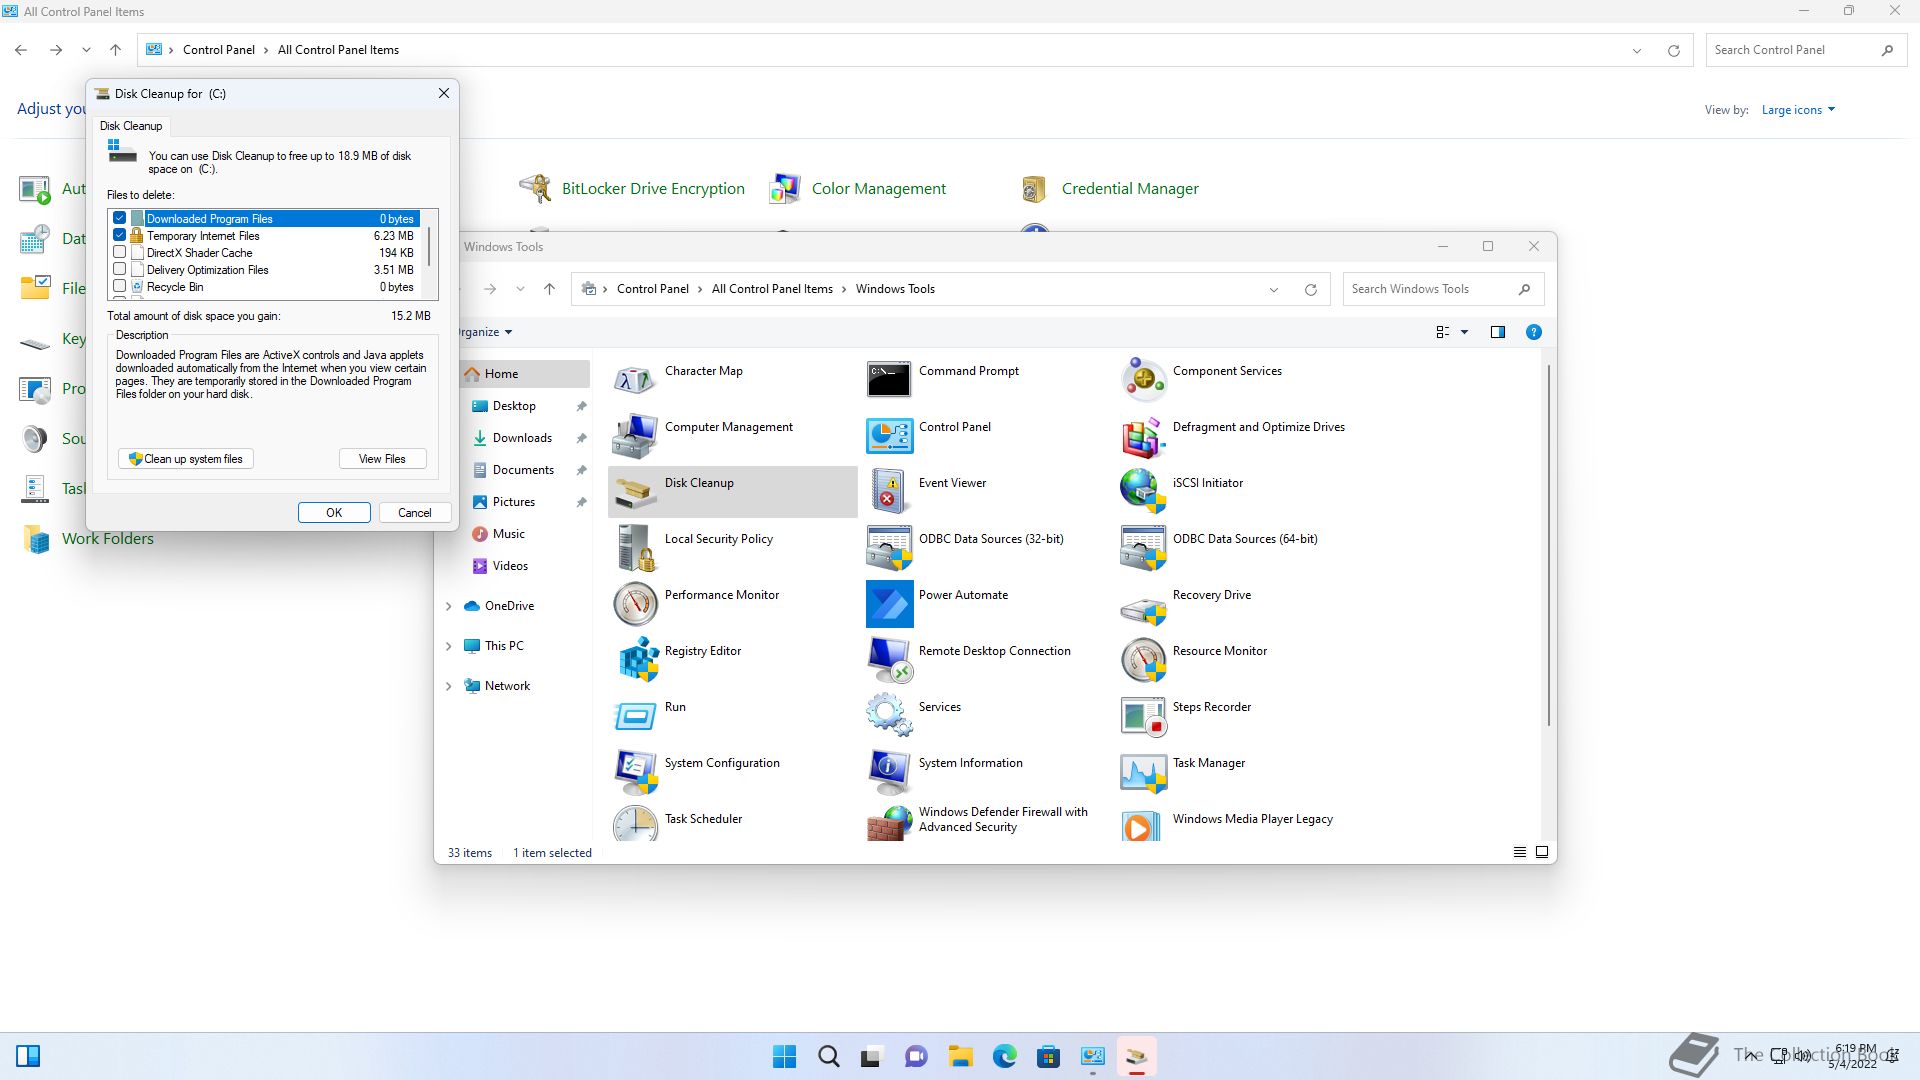This screenshot has width=1920, height=1080.
Task: Expand Network tree node
Action: pos(448,686)
